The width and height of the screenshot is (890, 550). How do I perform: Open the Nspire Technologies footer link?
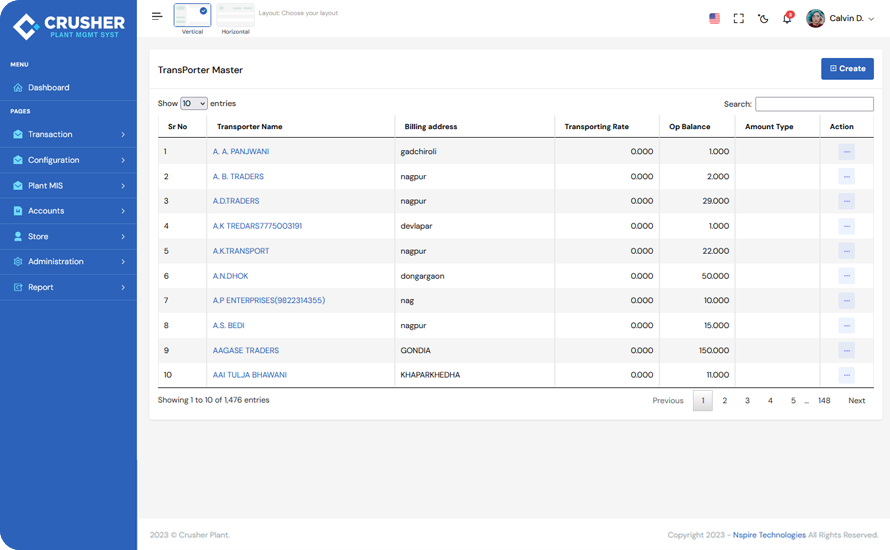(768, 535)
